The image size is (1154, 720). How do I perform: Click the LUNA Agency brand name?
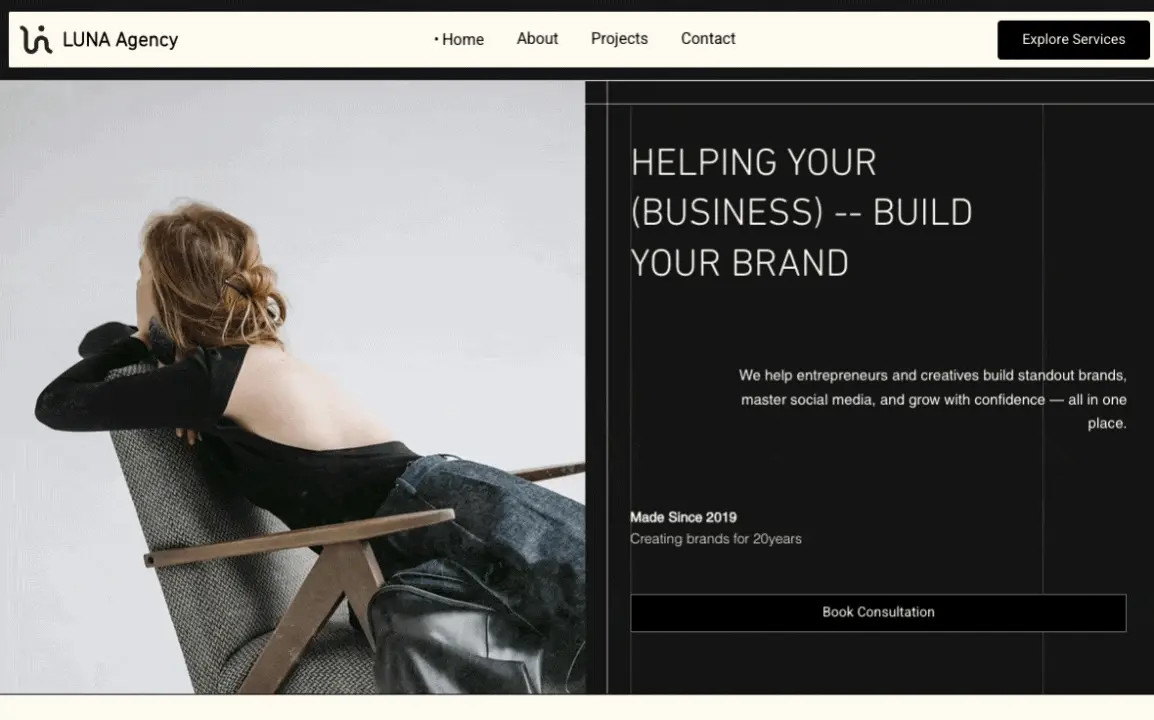pos(120,40)
